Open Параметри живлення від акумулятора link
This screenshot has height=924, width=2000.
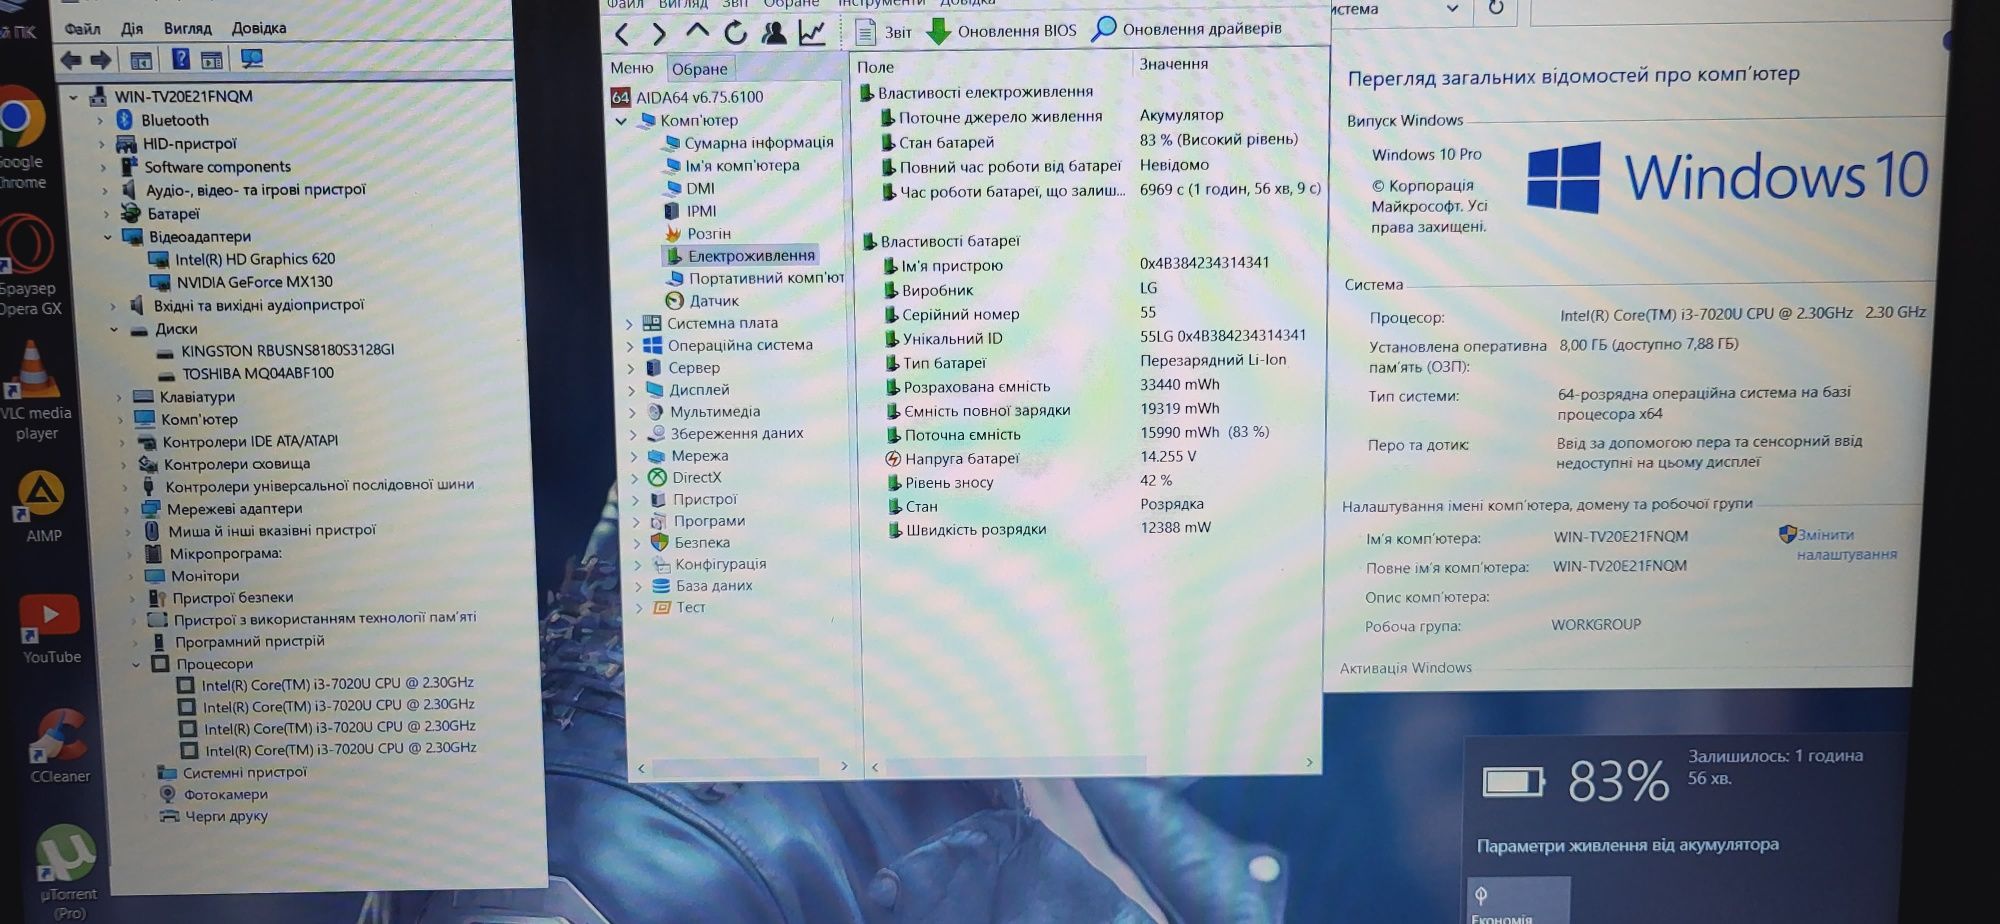[x=1628, y=845]
